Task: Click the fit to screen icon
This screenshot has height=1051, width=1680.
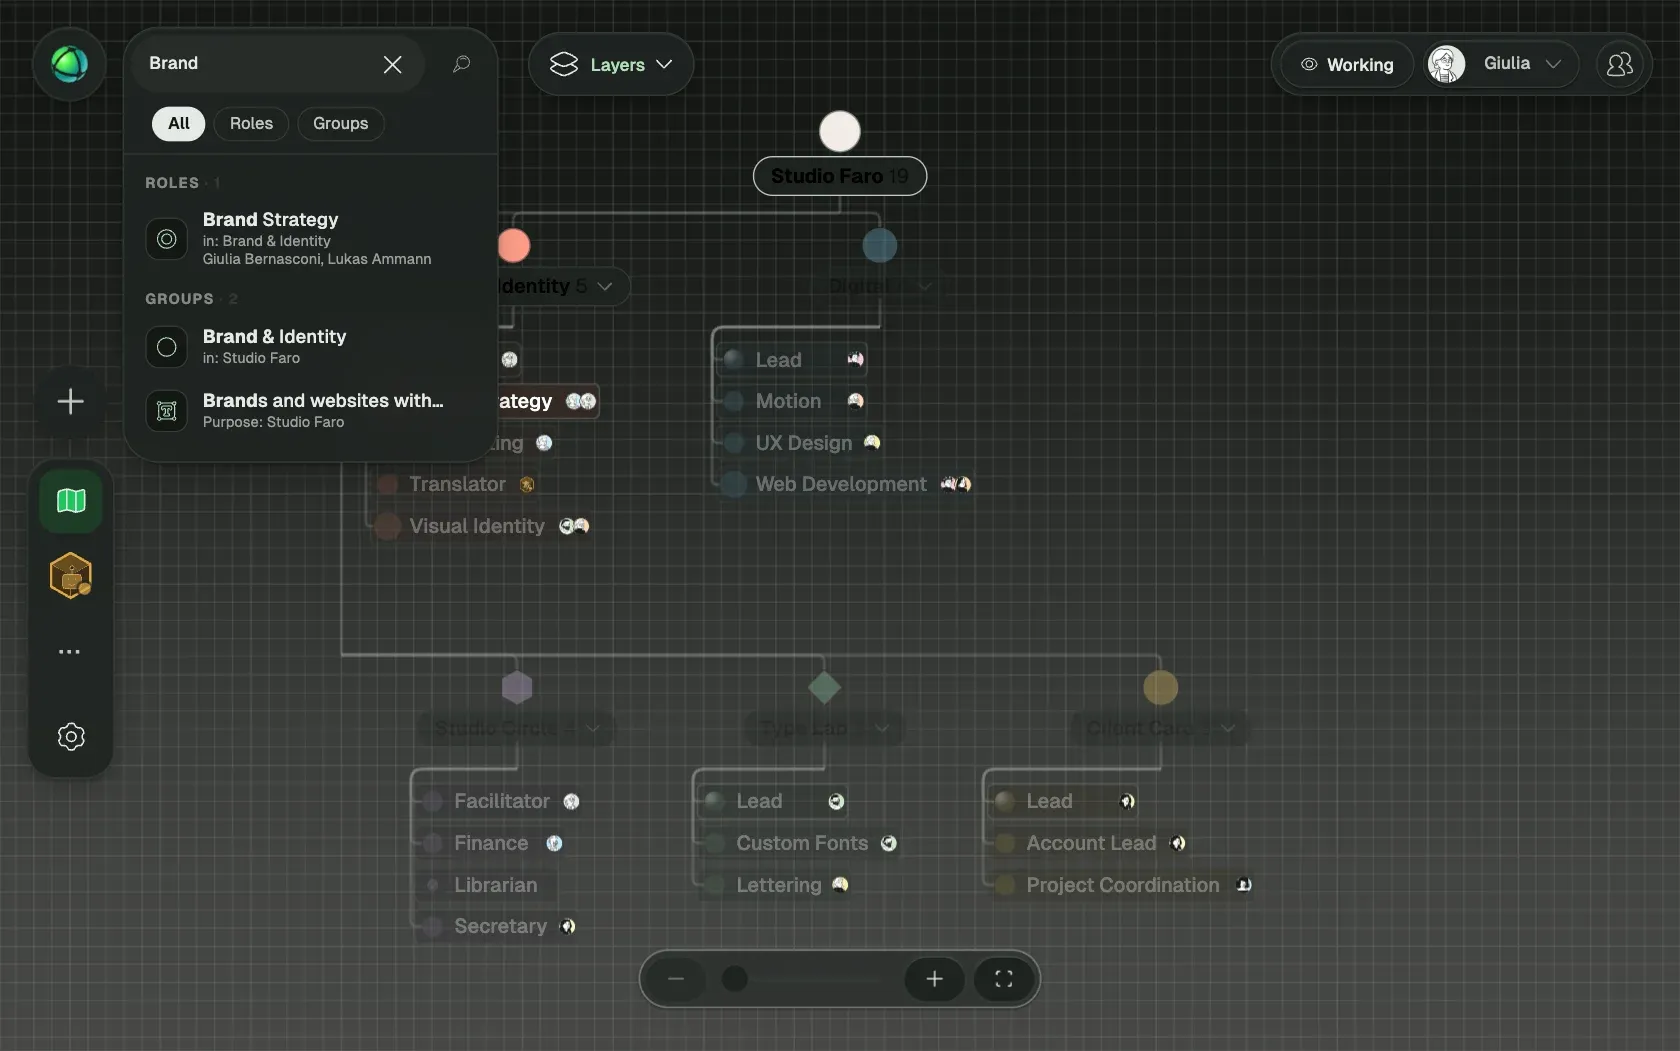Action: [1004, 979]
